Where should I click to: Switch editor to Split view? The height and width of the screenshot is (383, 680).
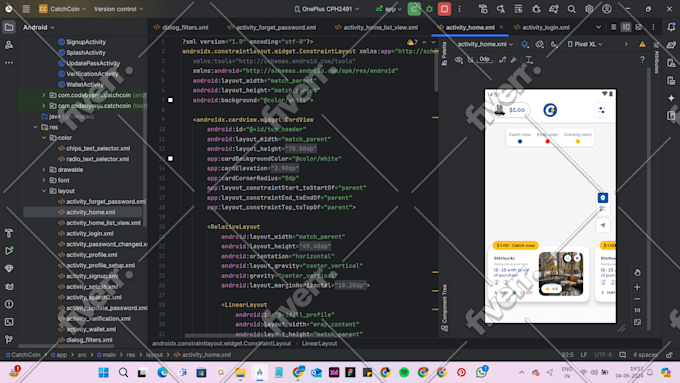click(x=626, y=27)
